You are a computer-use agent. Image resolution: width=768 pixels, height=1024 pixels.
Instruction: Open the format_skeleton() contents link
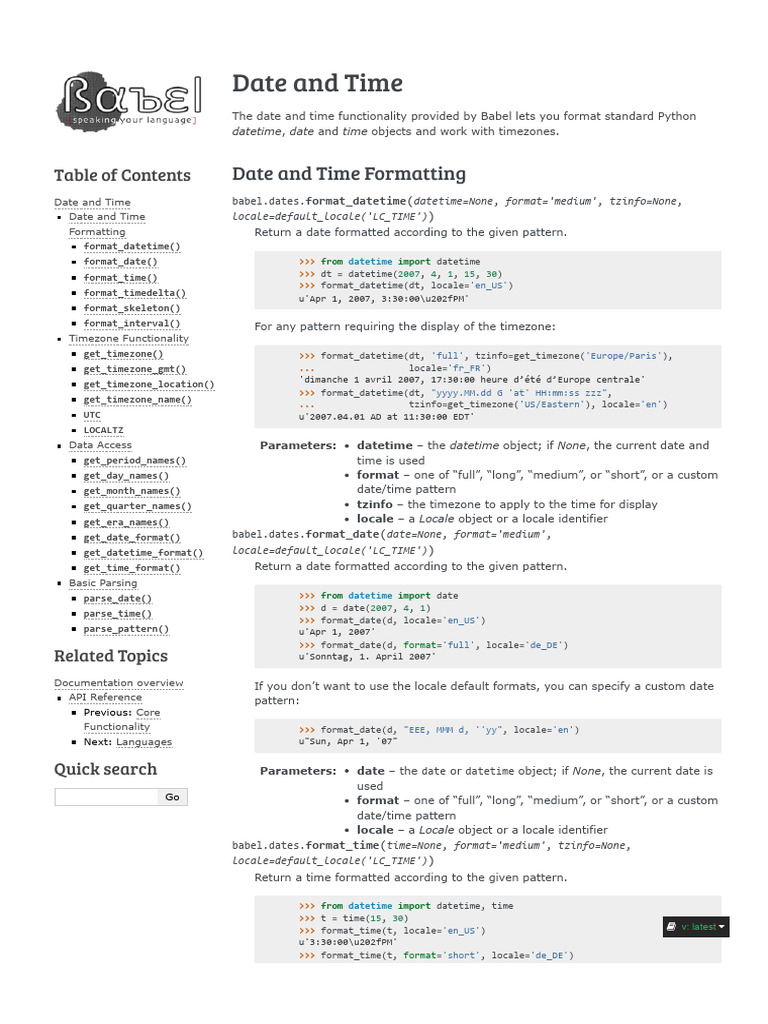[132, 308]
